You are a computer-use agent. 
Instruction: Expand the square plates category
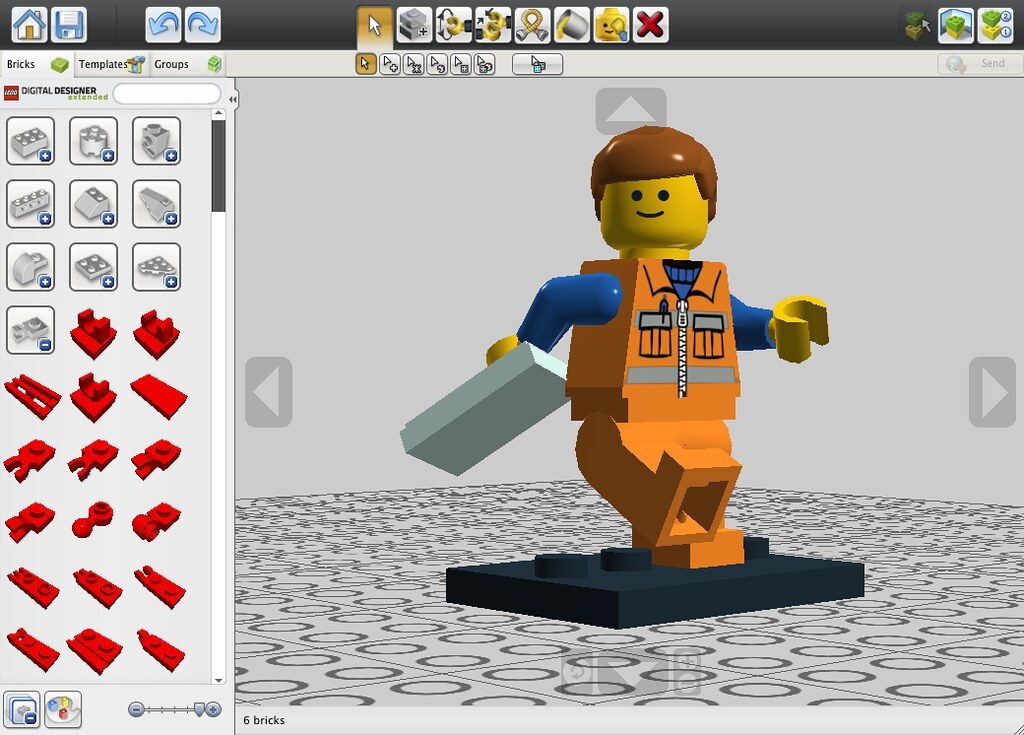(x=93, y=267)
